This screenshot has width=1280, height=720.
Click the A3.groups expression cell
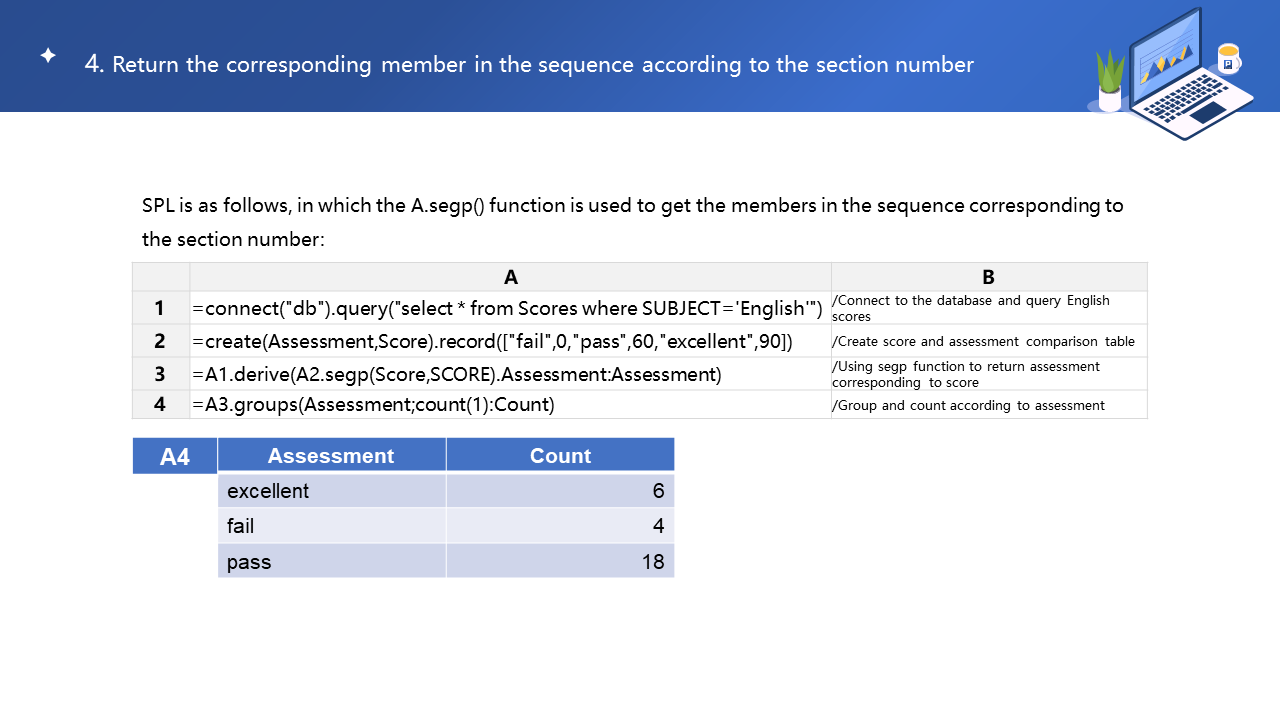[x=374, y=404]
